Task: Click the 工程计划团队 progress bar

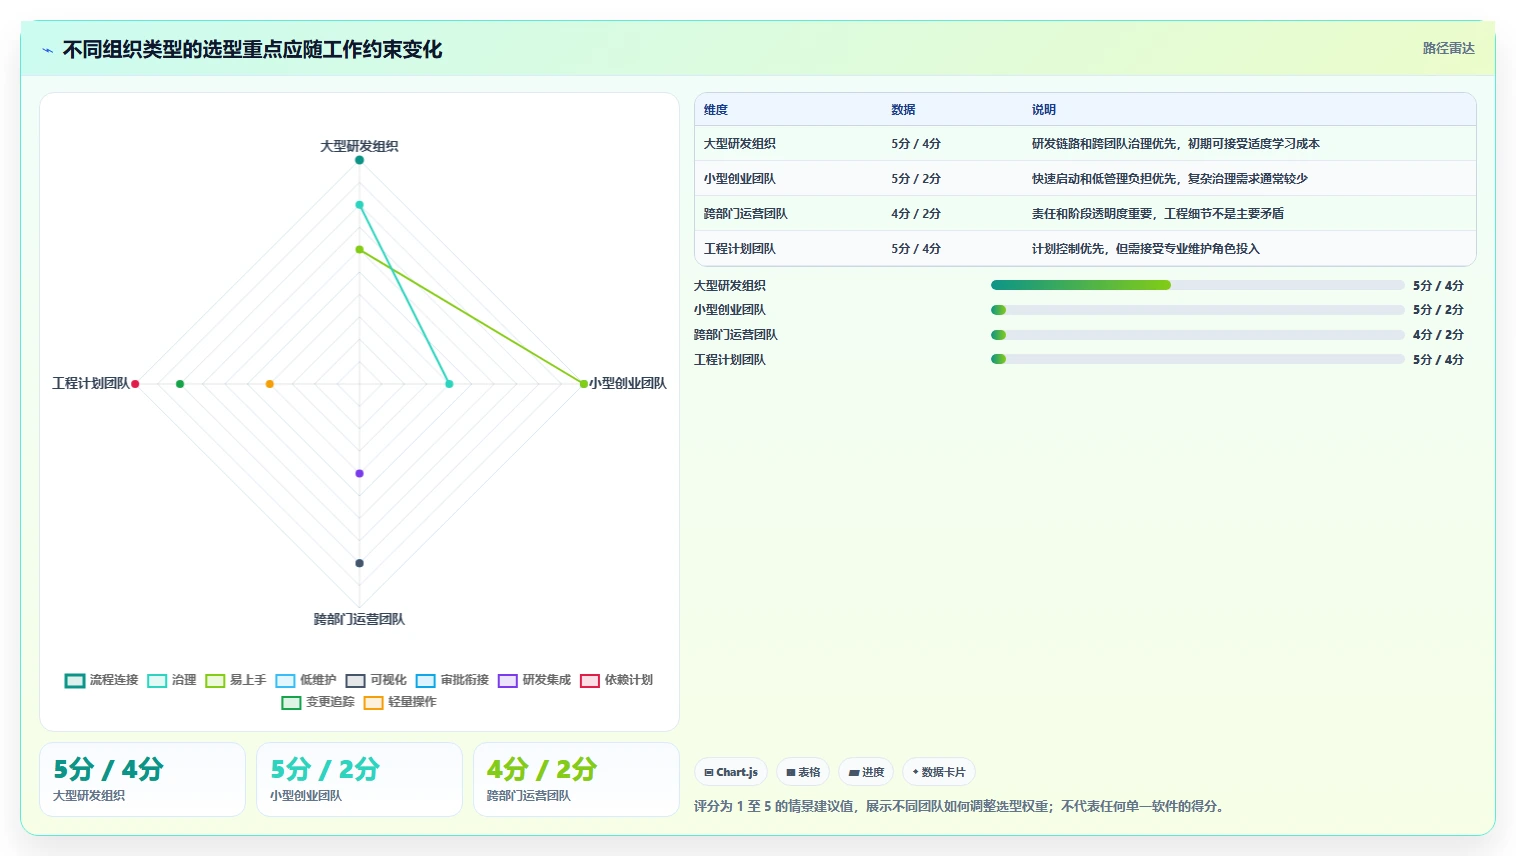Action: [x=1197, y=359]
